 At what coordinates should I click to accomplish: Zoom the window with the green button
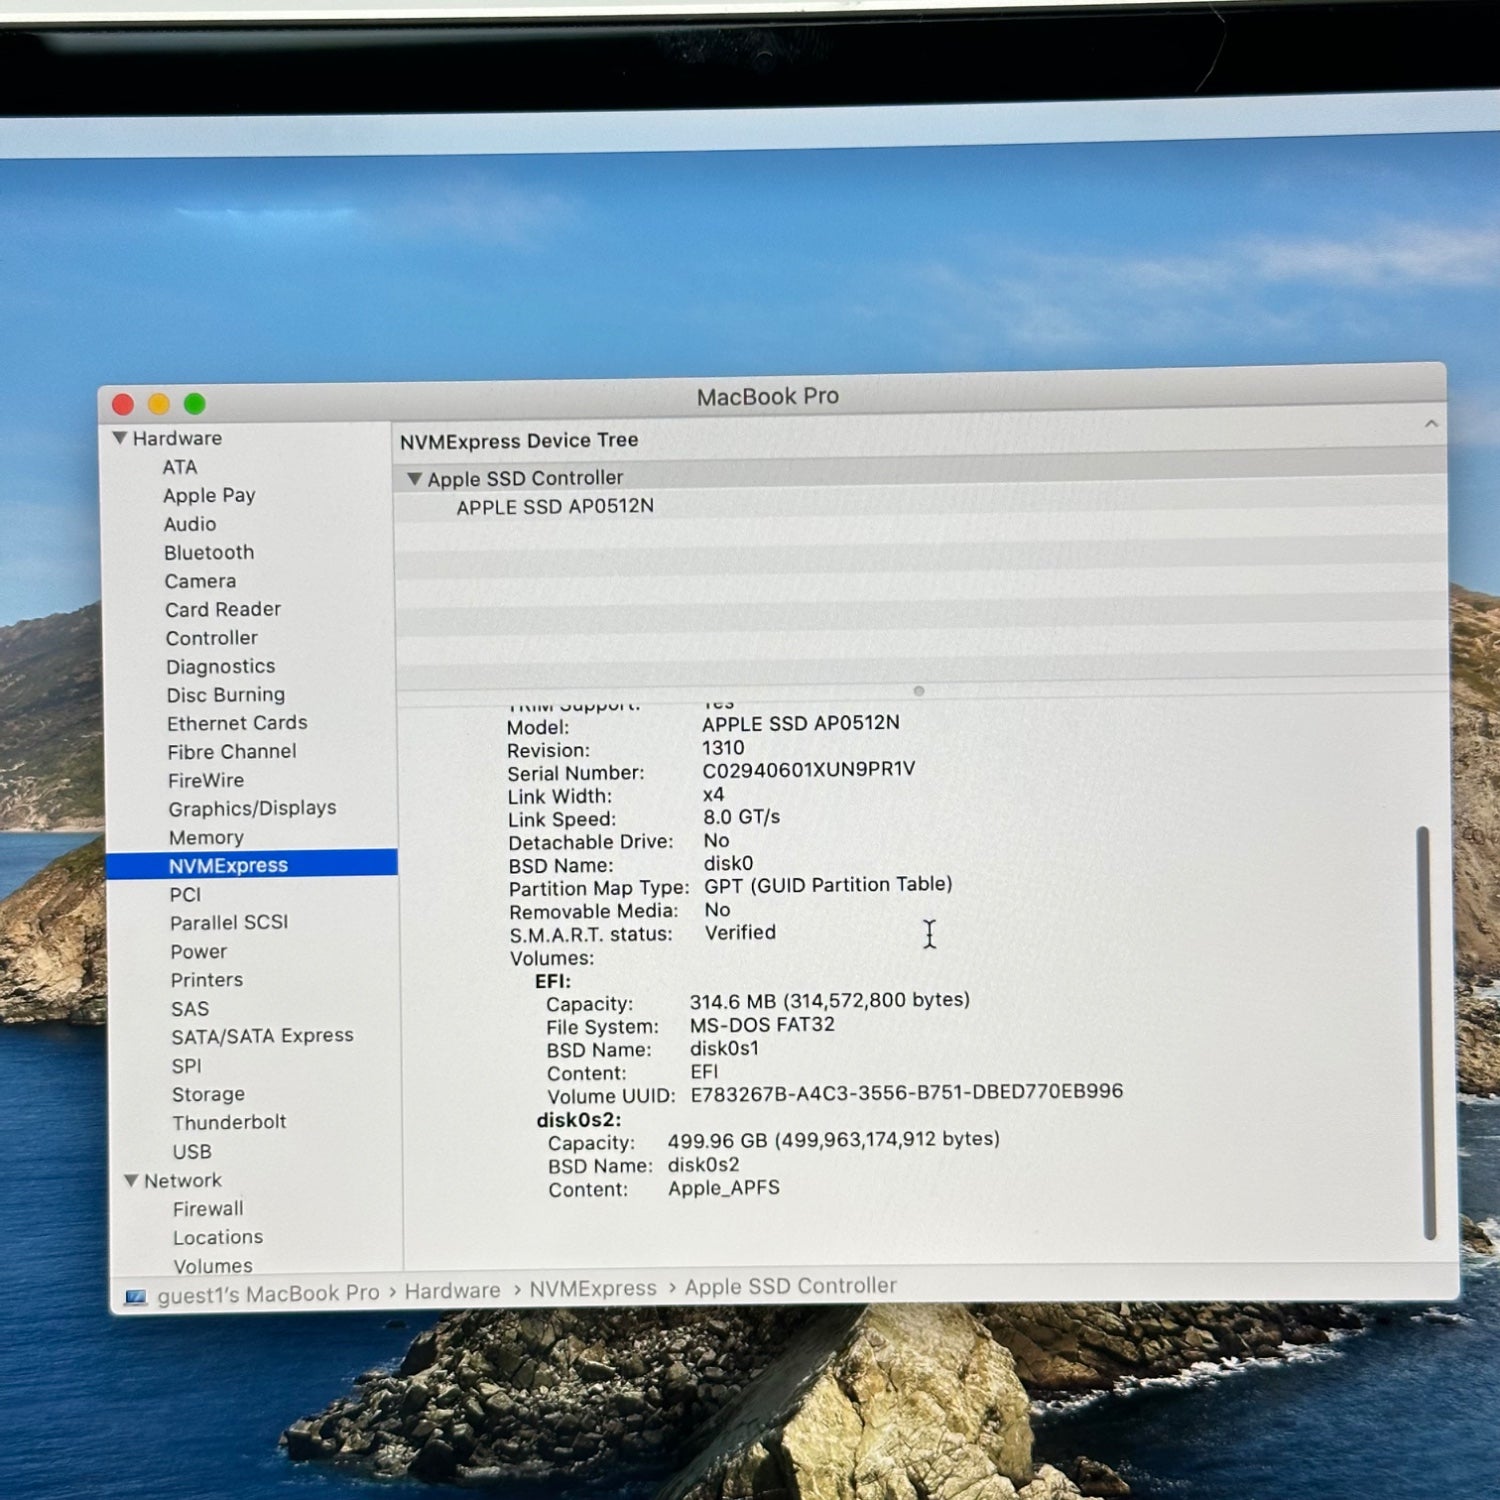coord(195,404)
